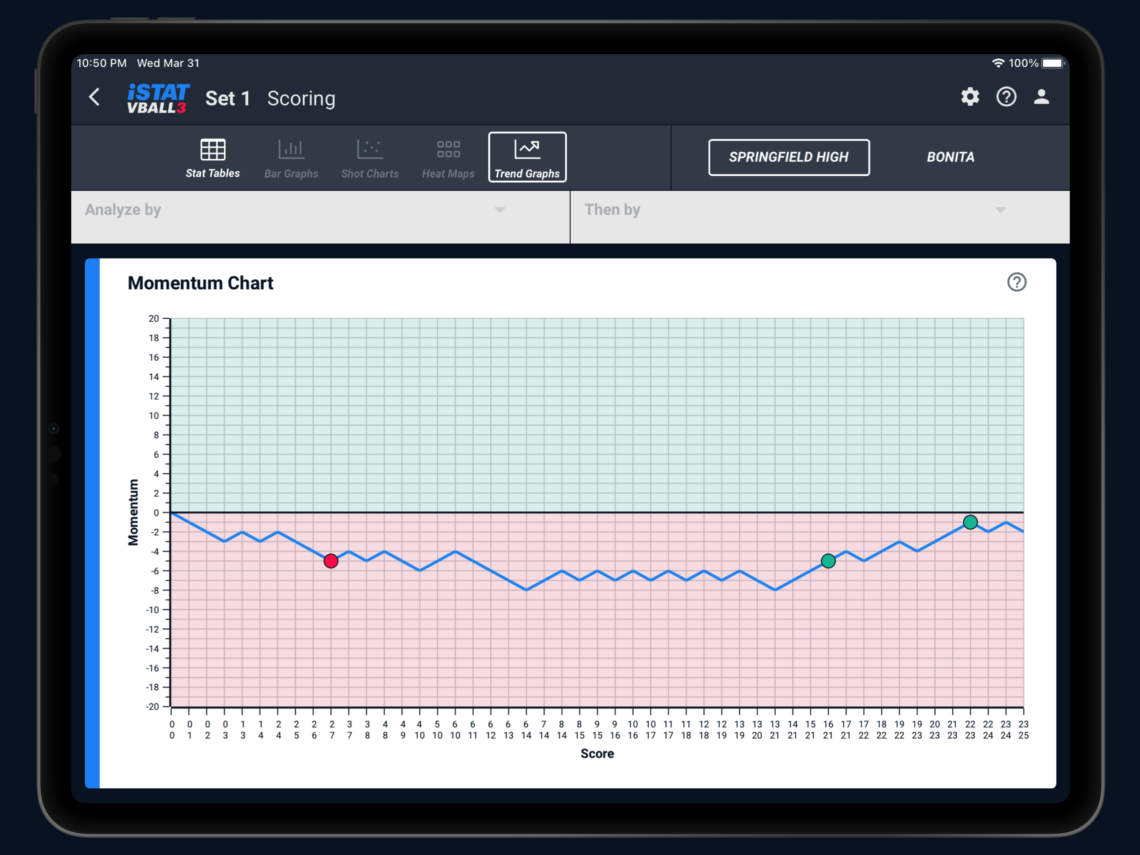The height and width of the screenshot is (855, 1140).
Task: Tap the Set 1 title
Action: 228,98
